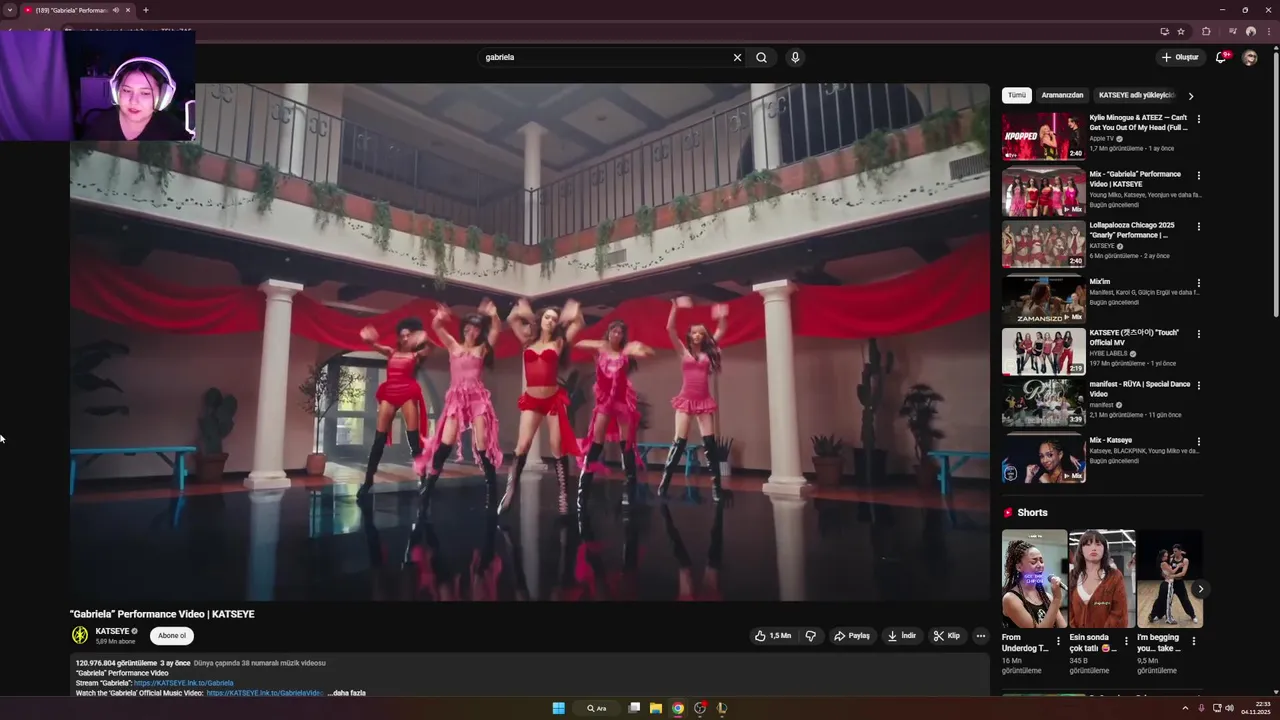Screen dimensions: 1280x720
Task: Click the video player to pause
Action: click(x=530, y=342)
